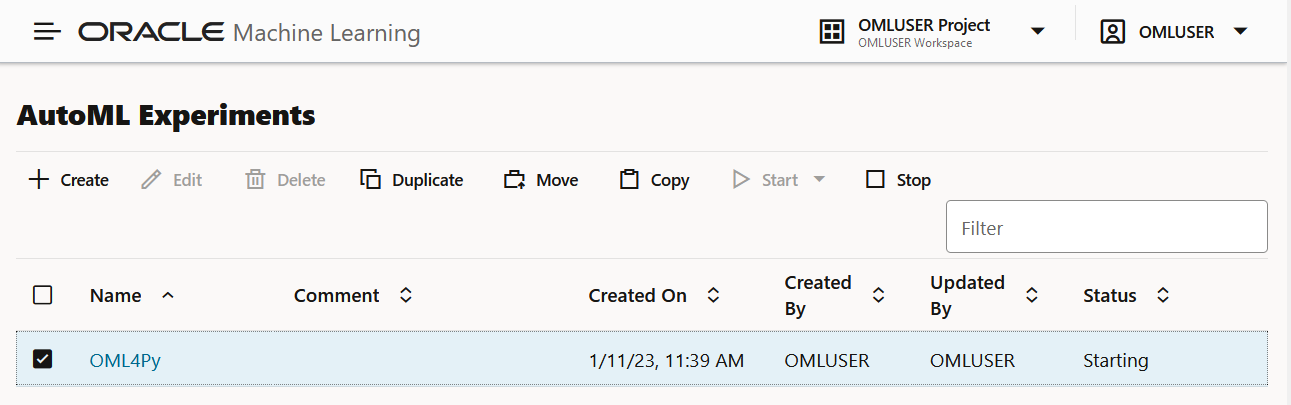Image resolution: width=1291 pixels, height=405 pixels.
Task: Sort by the Comment column arrows
Action: pos(405,295)
